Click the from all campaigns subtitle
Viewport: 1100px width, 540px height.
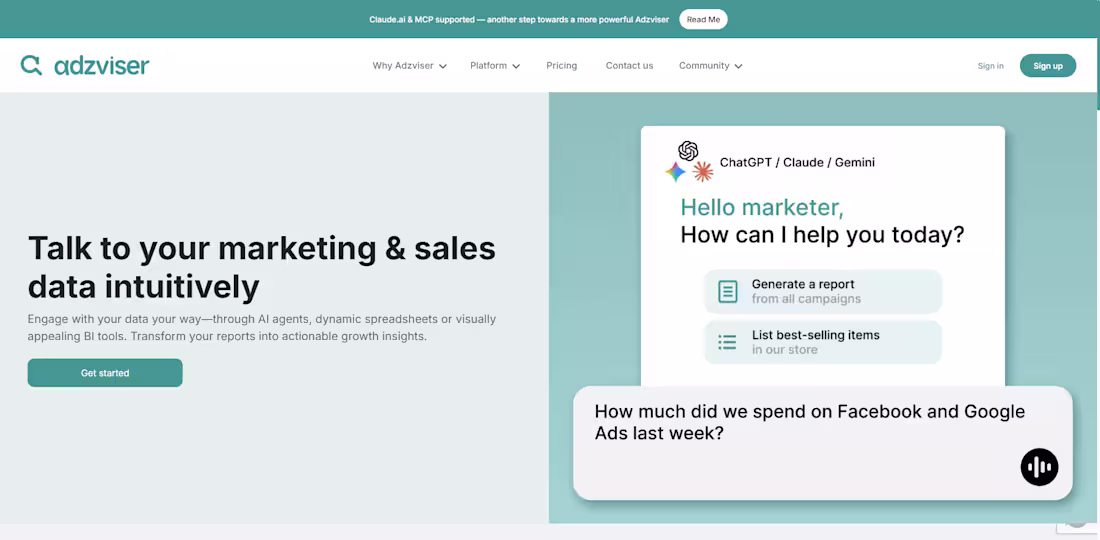point(806,299)
